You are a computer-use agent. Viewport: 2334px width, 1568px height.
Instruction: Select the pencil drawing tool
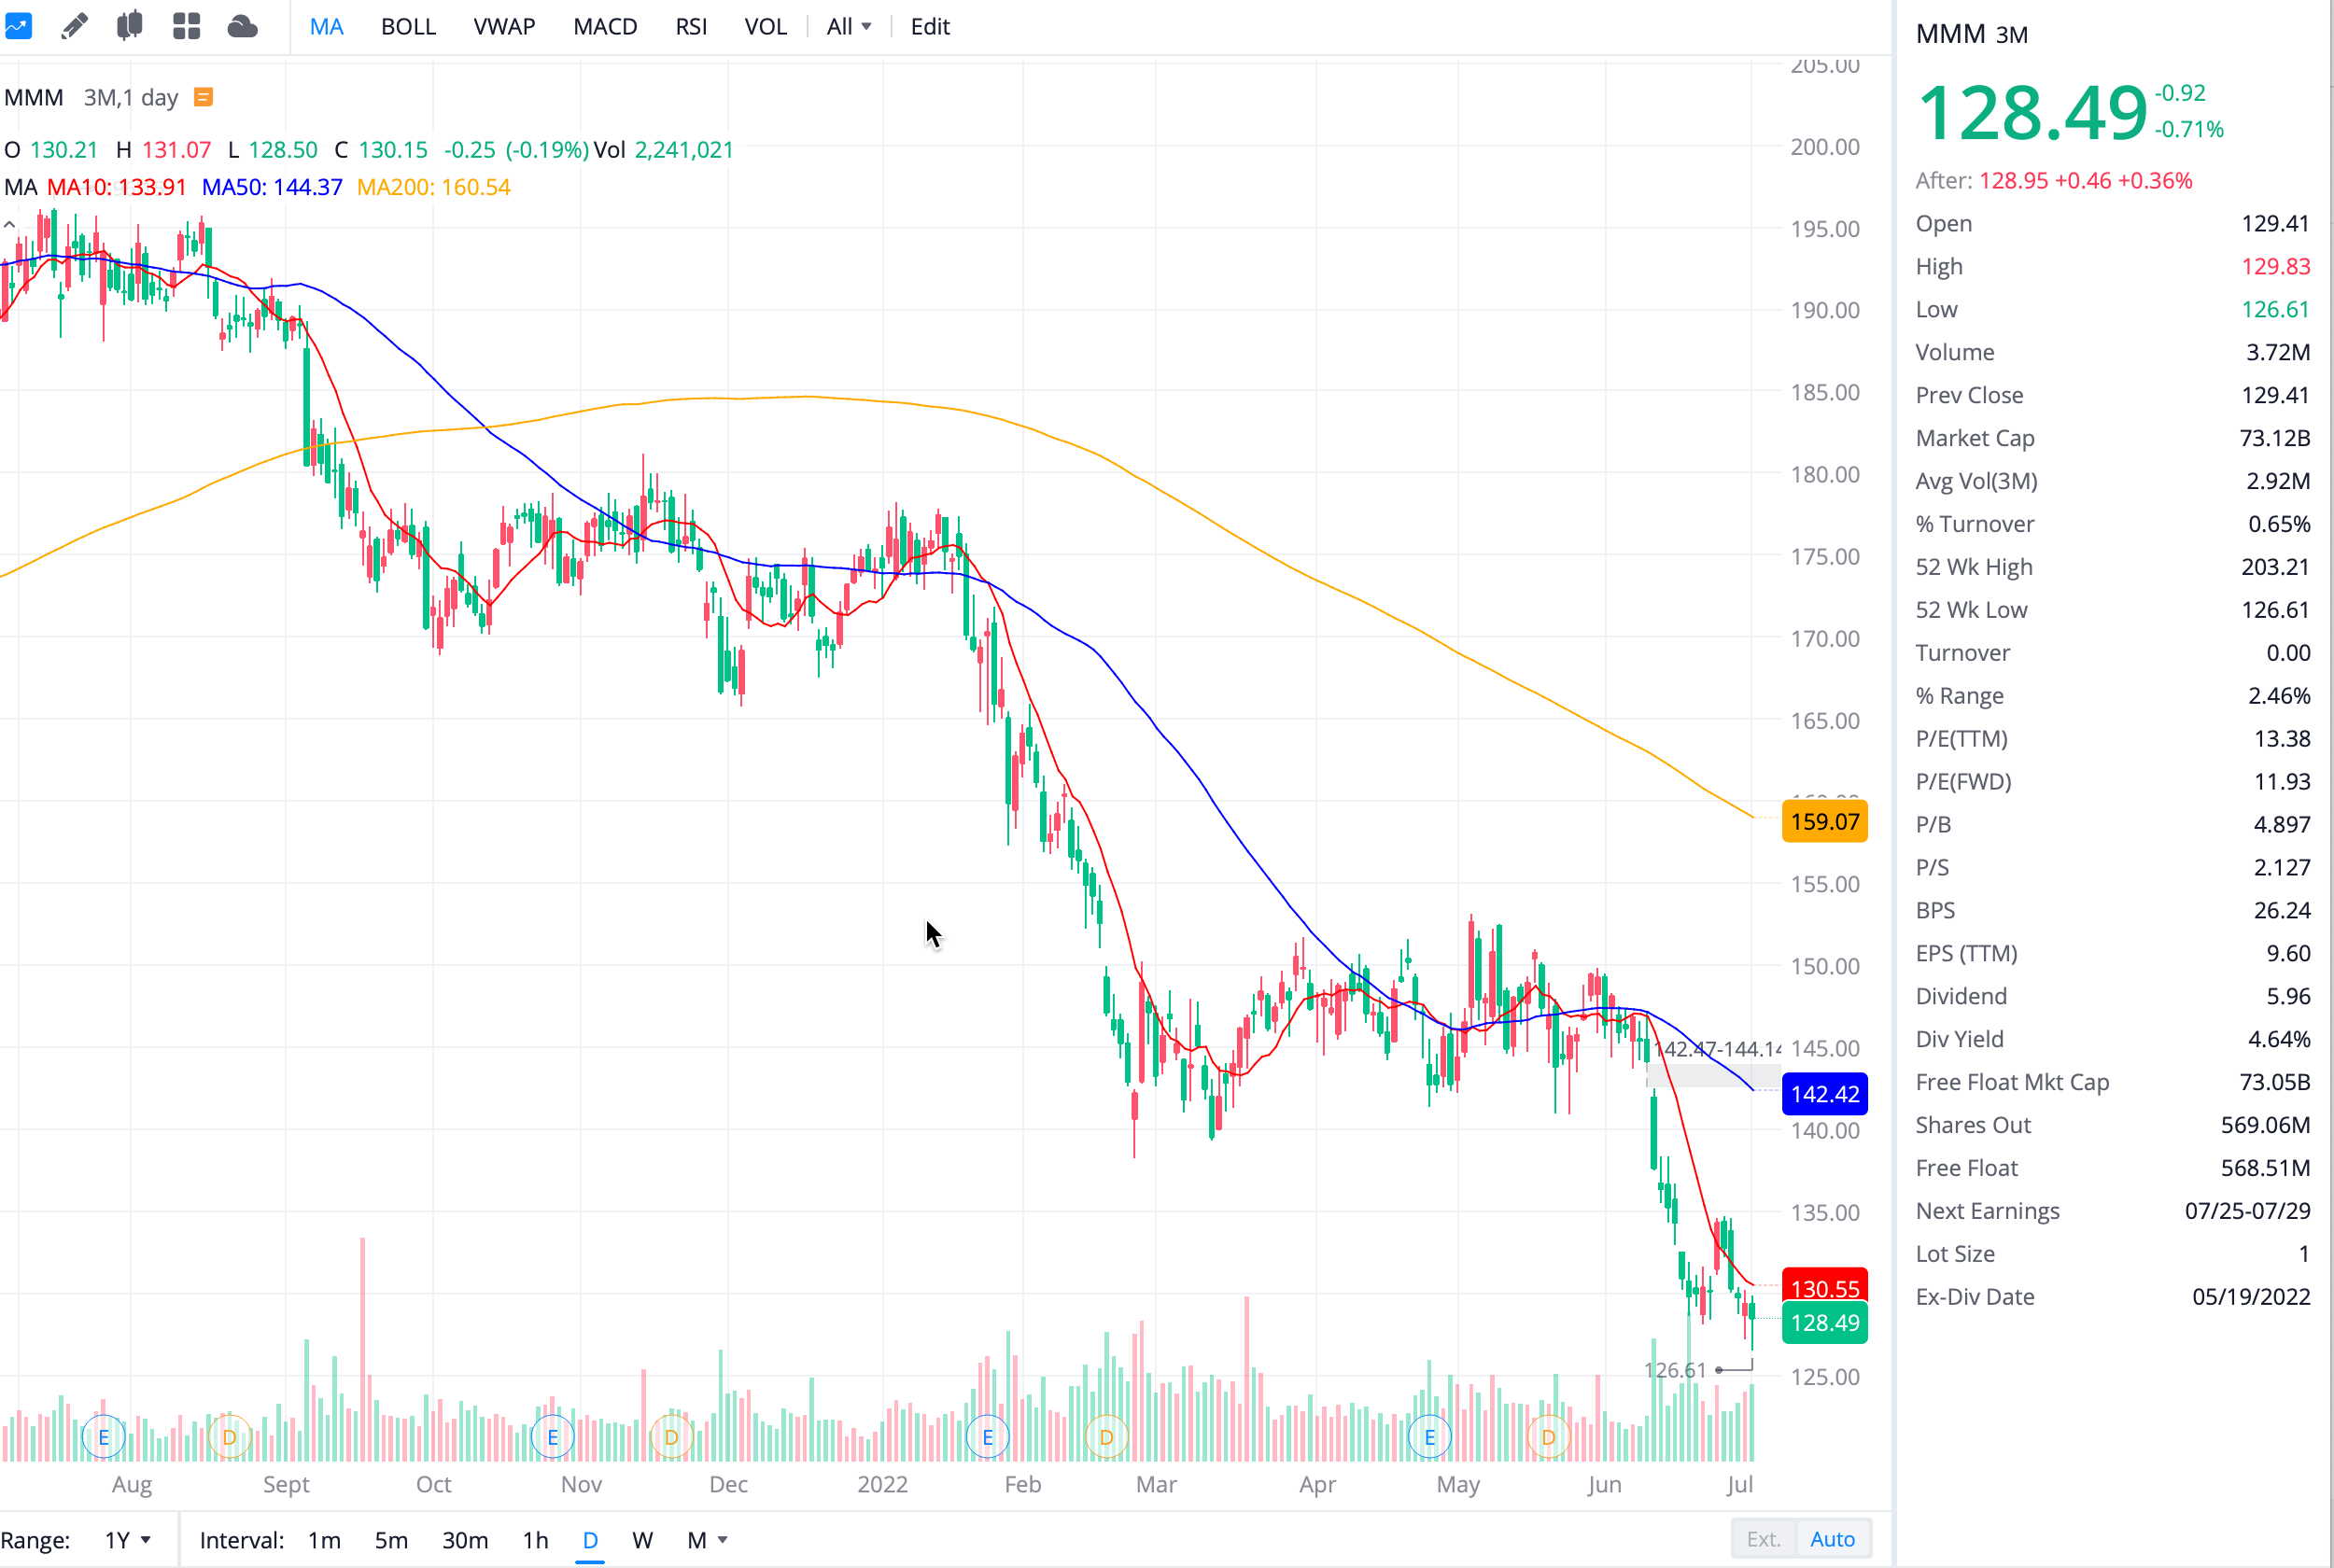(x=74, y=26)
